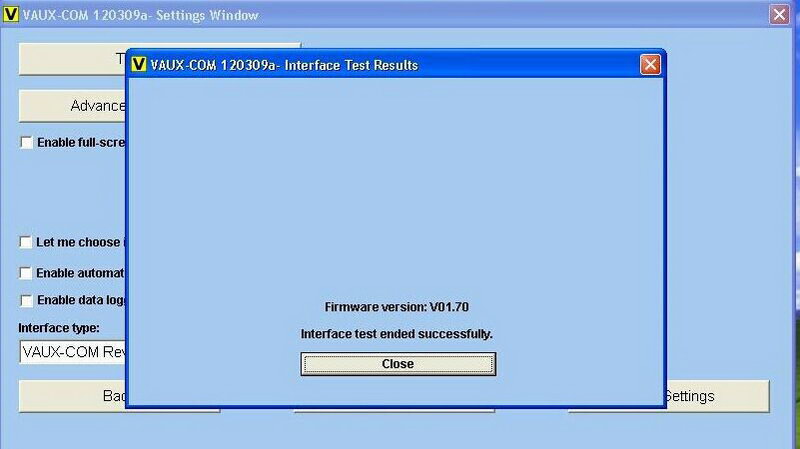Enable the automatic option checkbox
Image resolution: width=800 pixels, height=449 pixels.
(x=26, y=273)
